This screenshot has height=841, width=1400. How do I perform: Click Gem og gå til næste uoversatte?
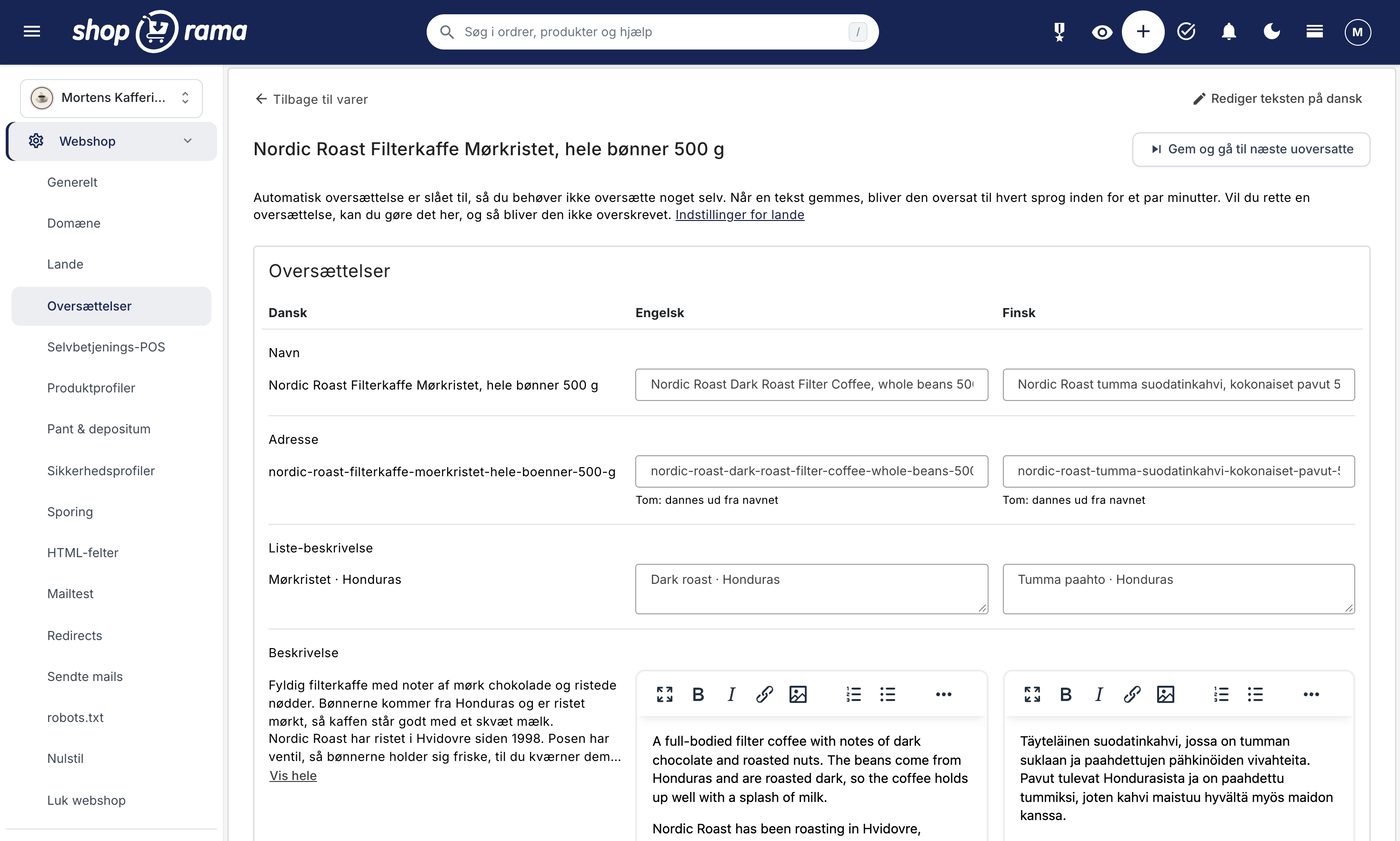(1251, 149)
